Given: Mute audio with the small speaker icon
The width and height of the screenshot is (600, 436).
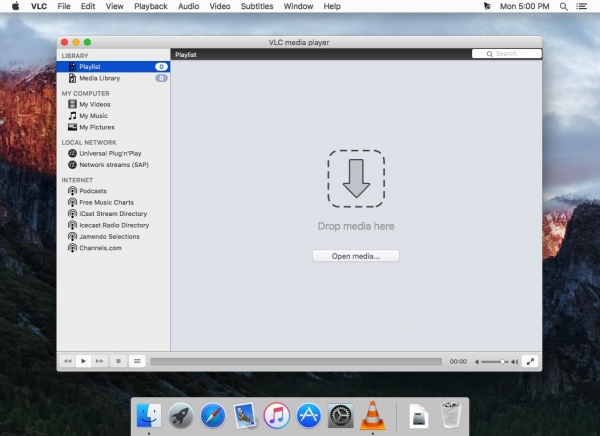Looking at the screenshot, I should pyautogui.click(x=477, y=361).
